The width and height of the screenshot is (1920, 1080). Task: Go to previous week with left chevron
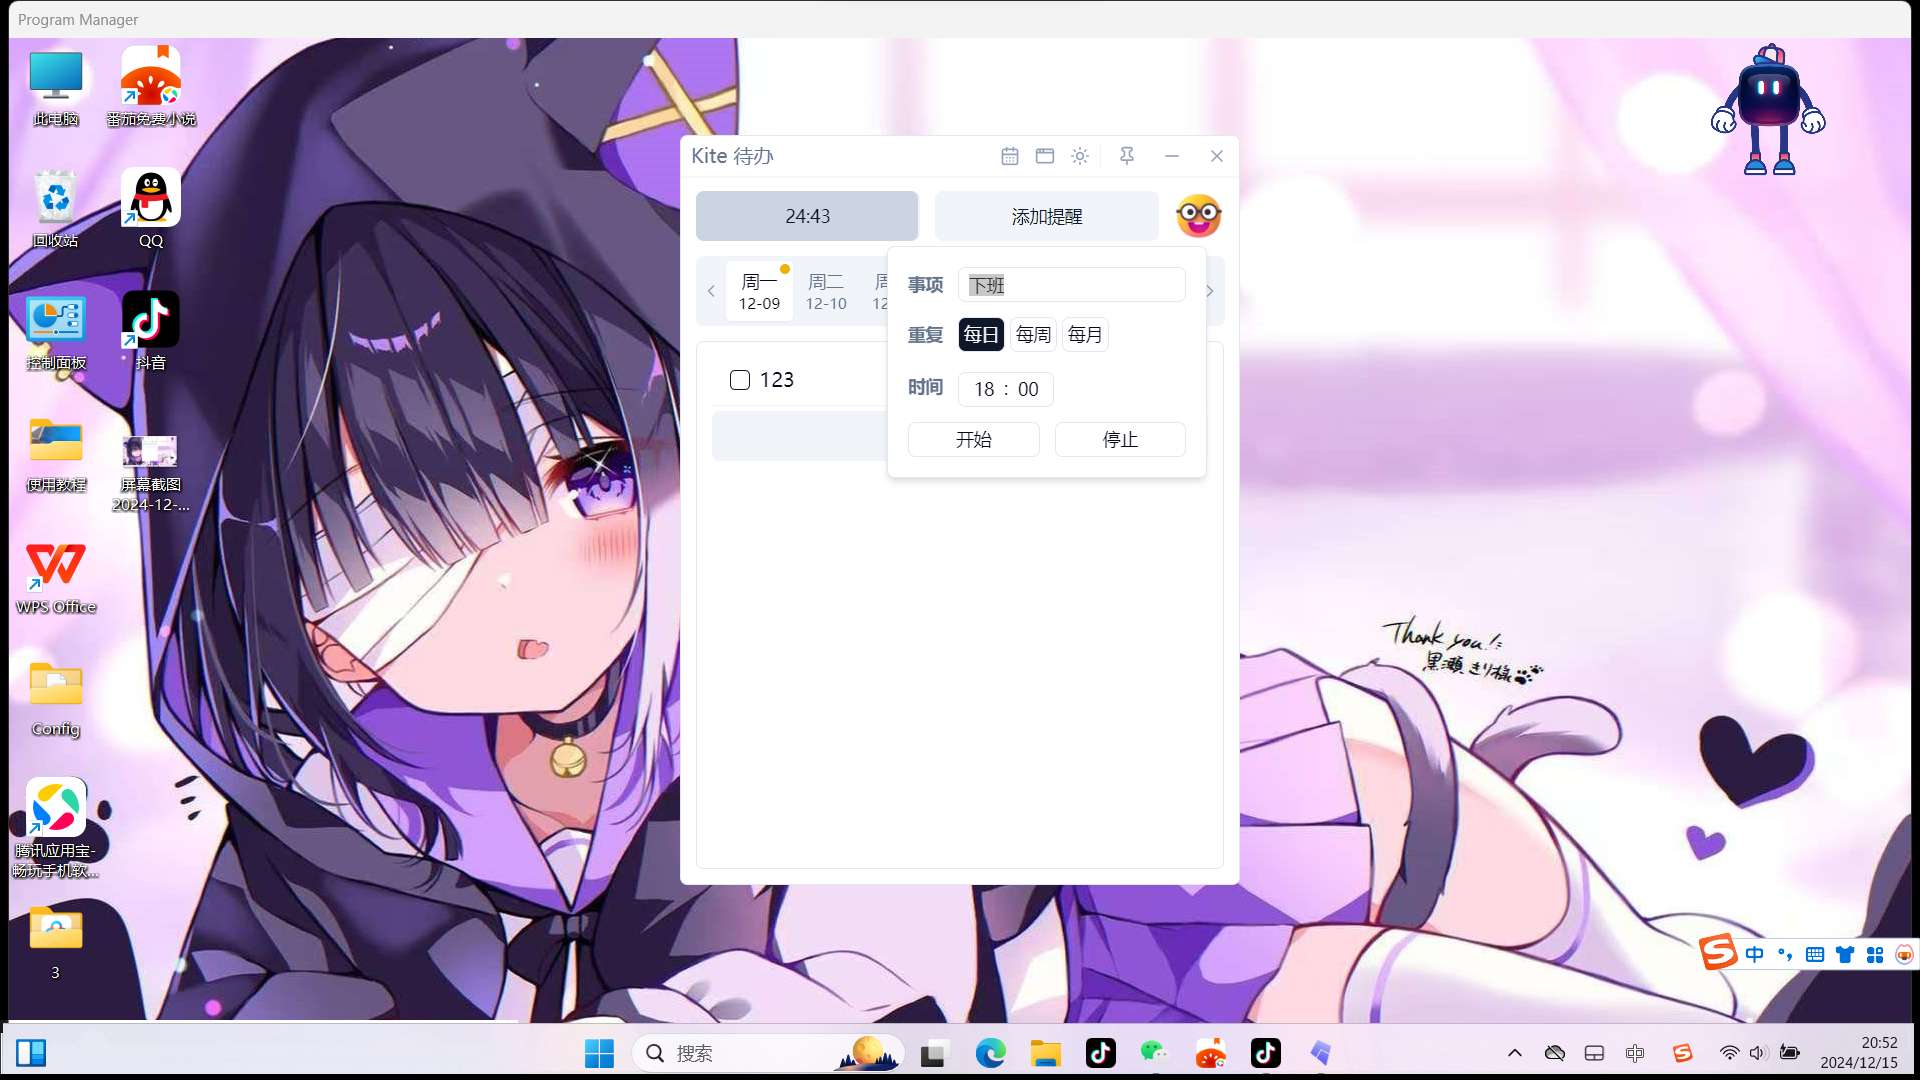coord(711,291)
